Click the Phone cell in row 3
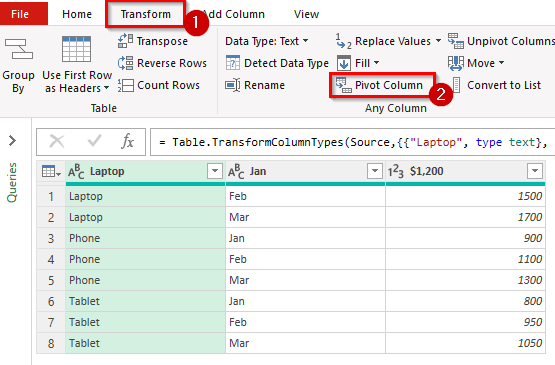 click(x=145, y=238)
